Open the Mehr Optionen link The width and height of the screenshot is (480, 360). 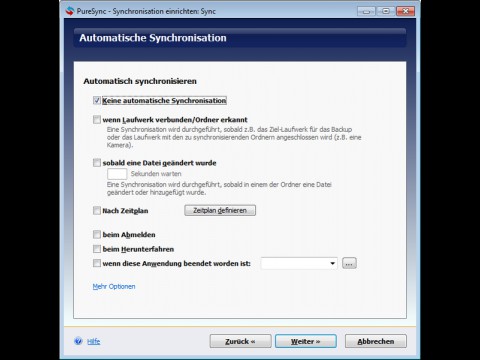tap(114, 286)
